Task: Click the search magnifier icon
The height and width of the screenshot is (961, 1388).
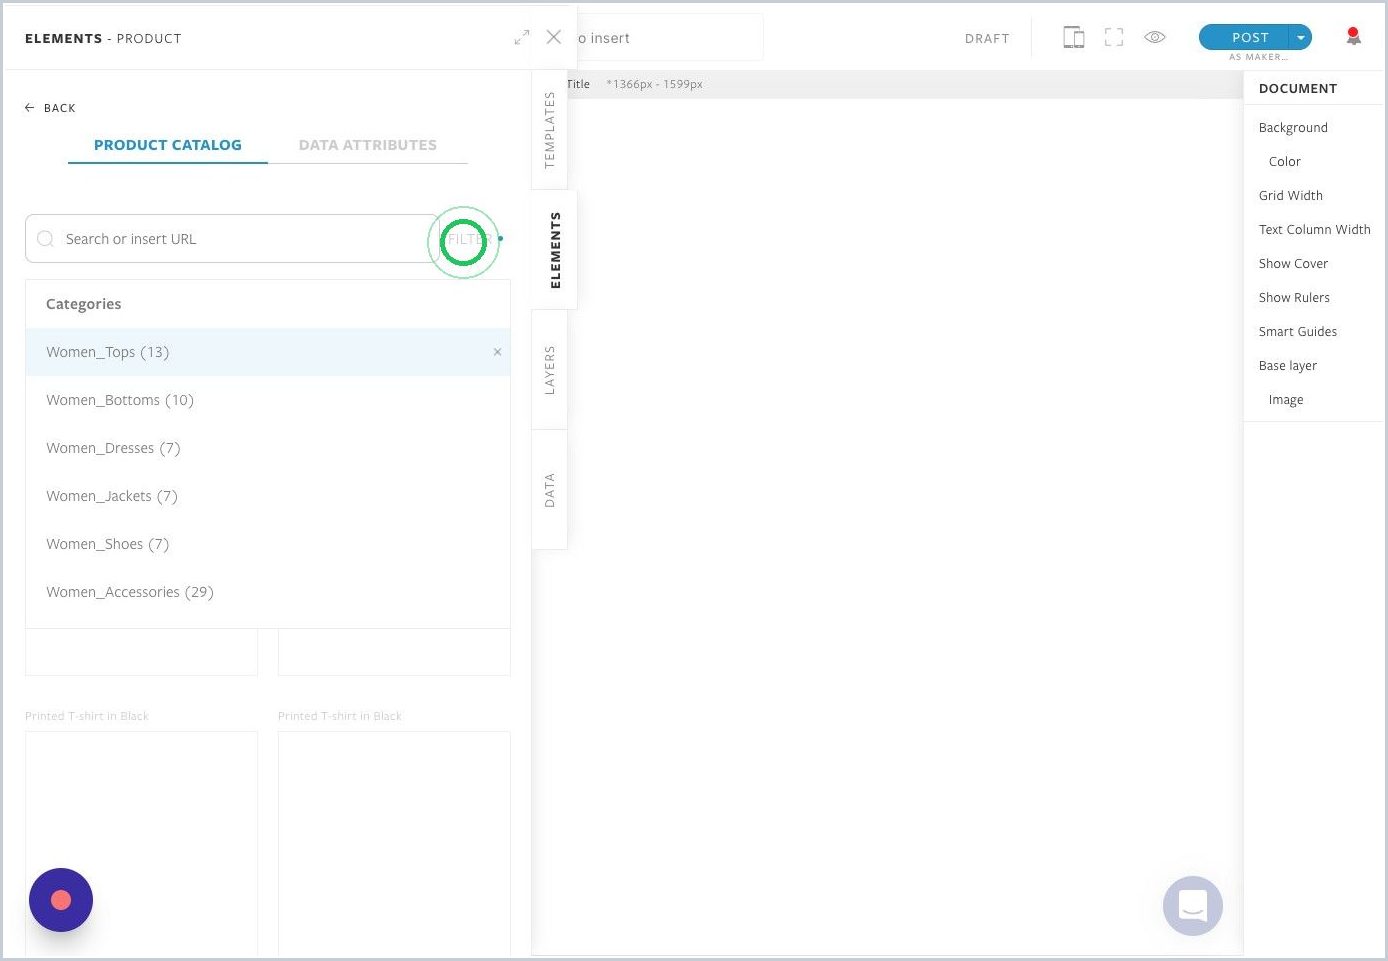Action: point(45,239)
